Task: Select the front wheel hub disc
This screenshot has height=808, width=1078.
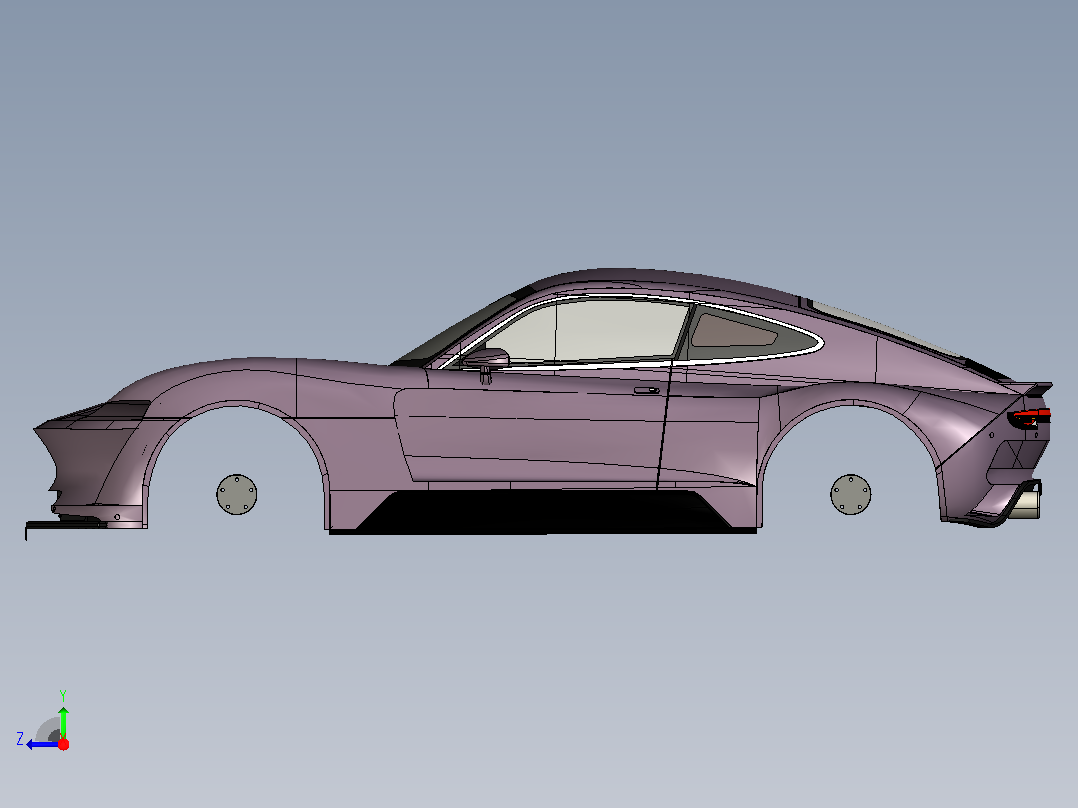Action: 236,494
